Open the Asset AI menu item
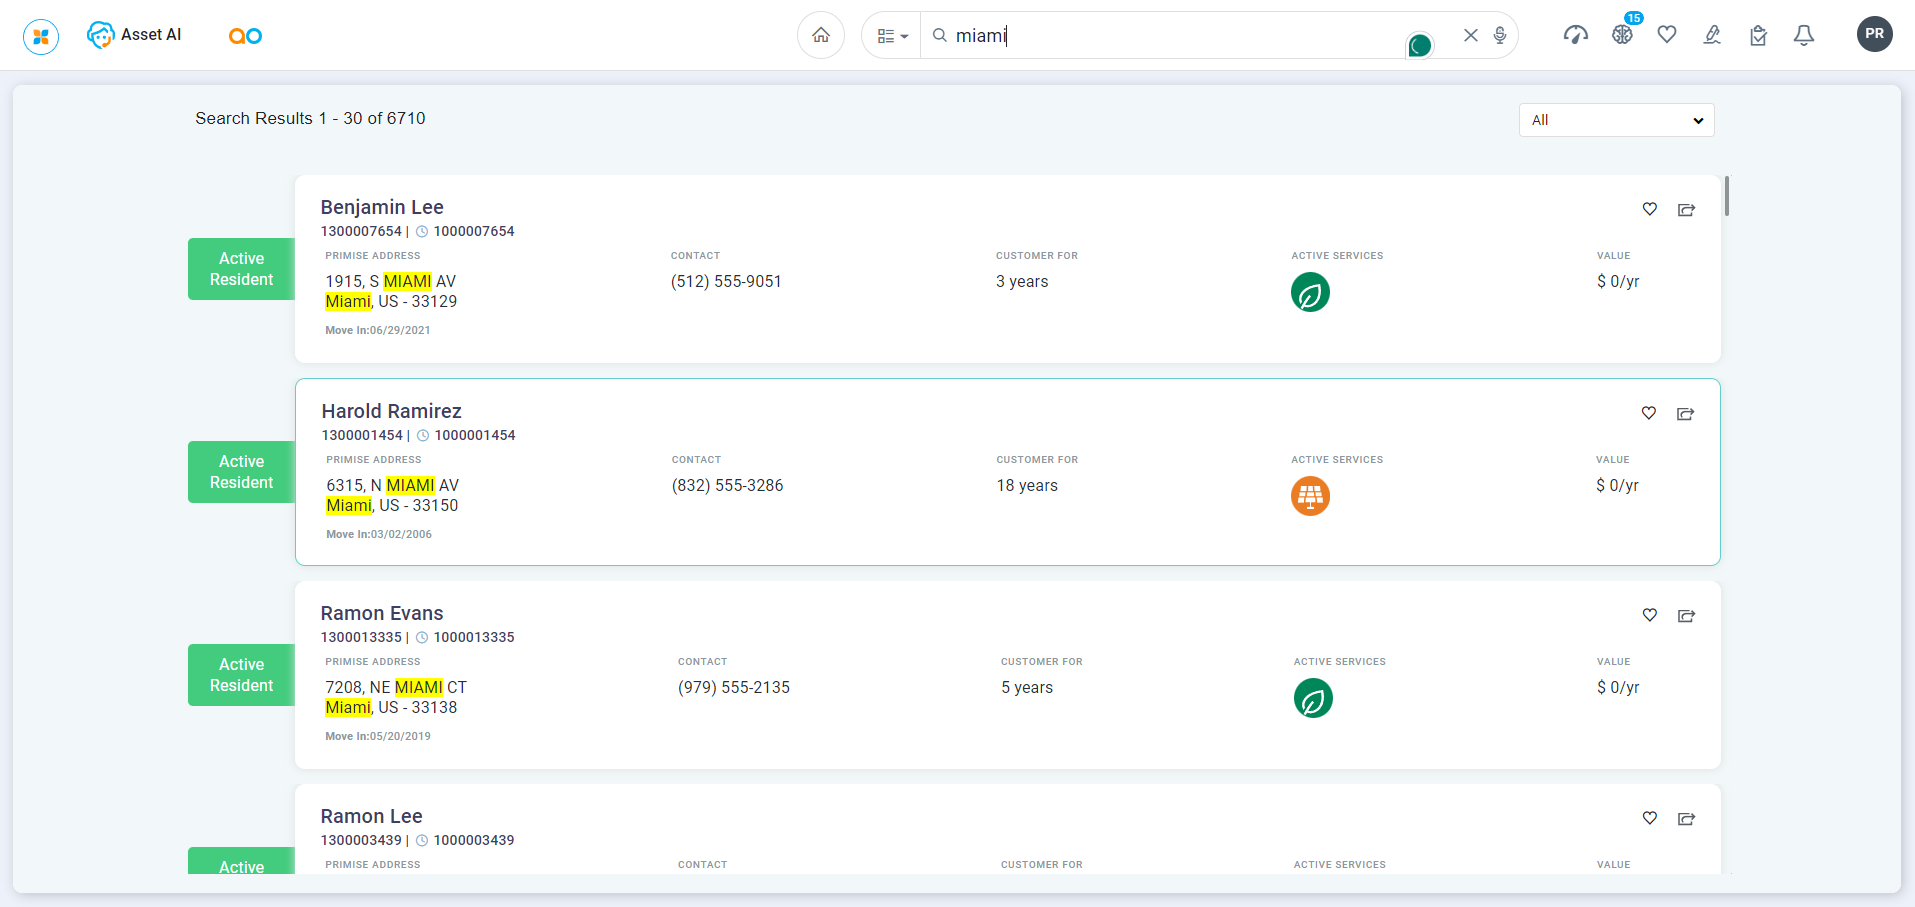 click(x=135, y=35)
